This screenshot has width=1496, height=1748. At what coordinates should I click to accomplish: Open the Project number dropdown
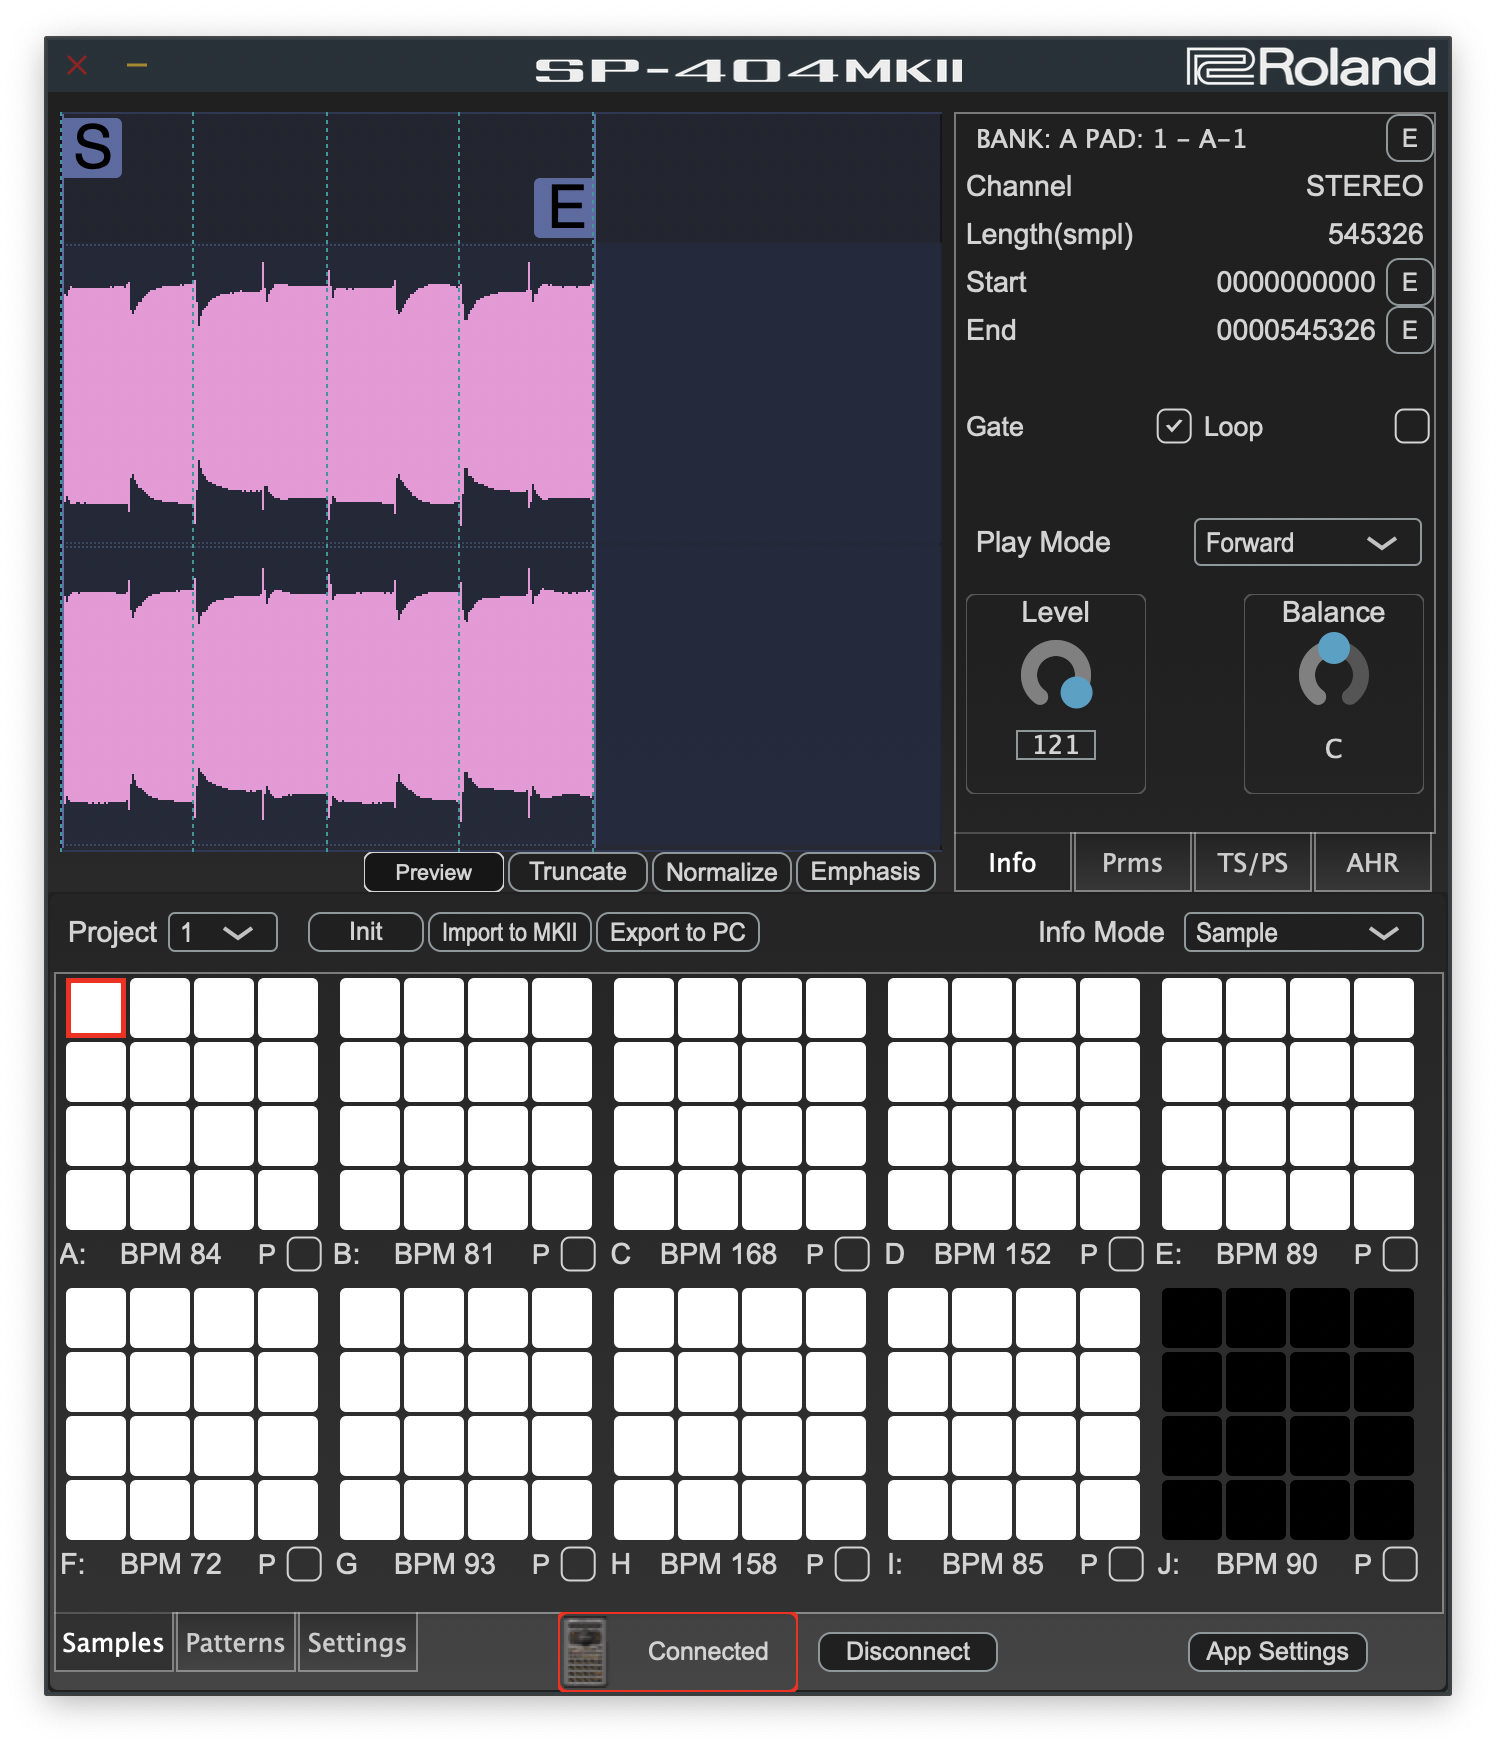(x=223, y=932)
